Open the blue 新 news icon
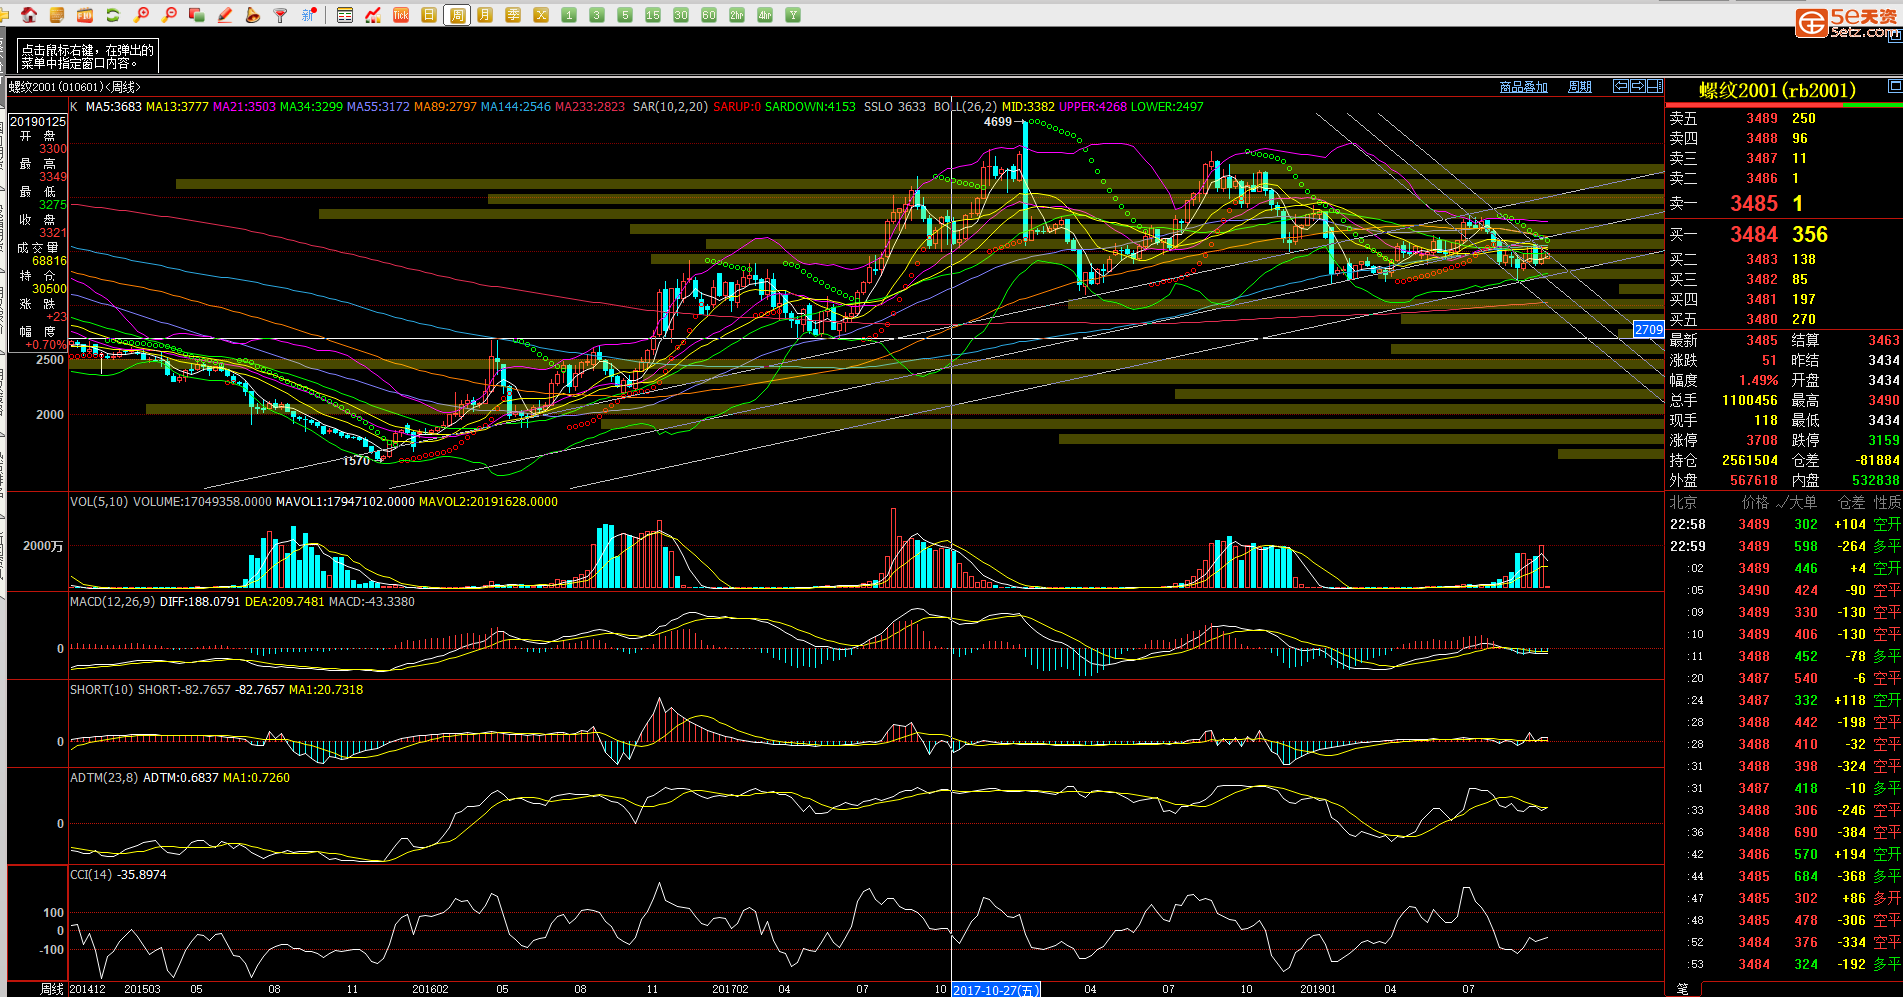Image resolution: width=1903 pixels, height=997 pixels. point(309,15)
